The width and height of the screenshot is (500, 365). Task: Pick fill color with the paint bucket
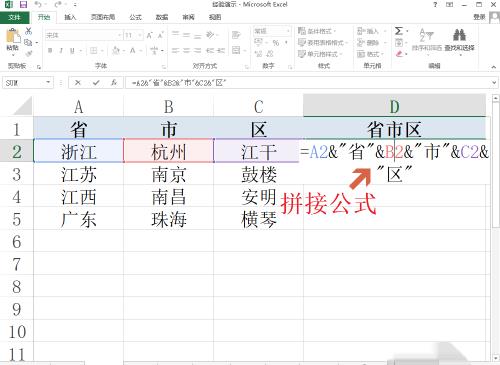(116, 51)
